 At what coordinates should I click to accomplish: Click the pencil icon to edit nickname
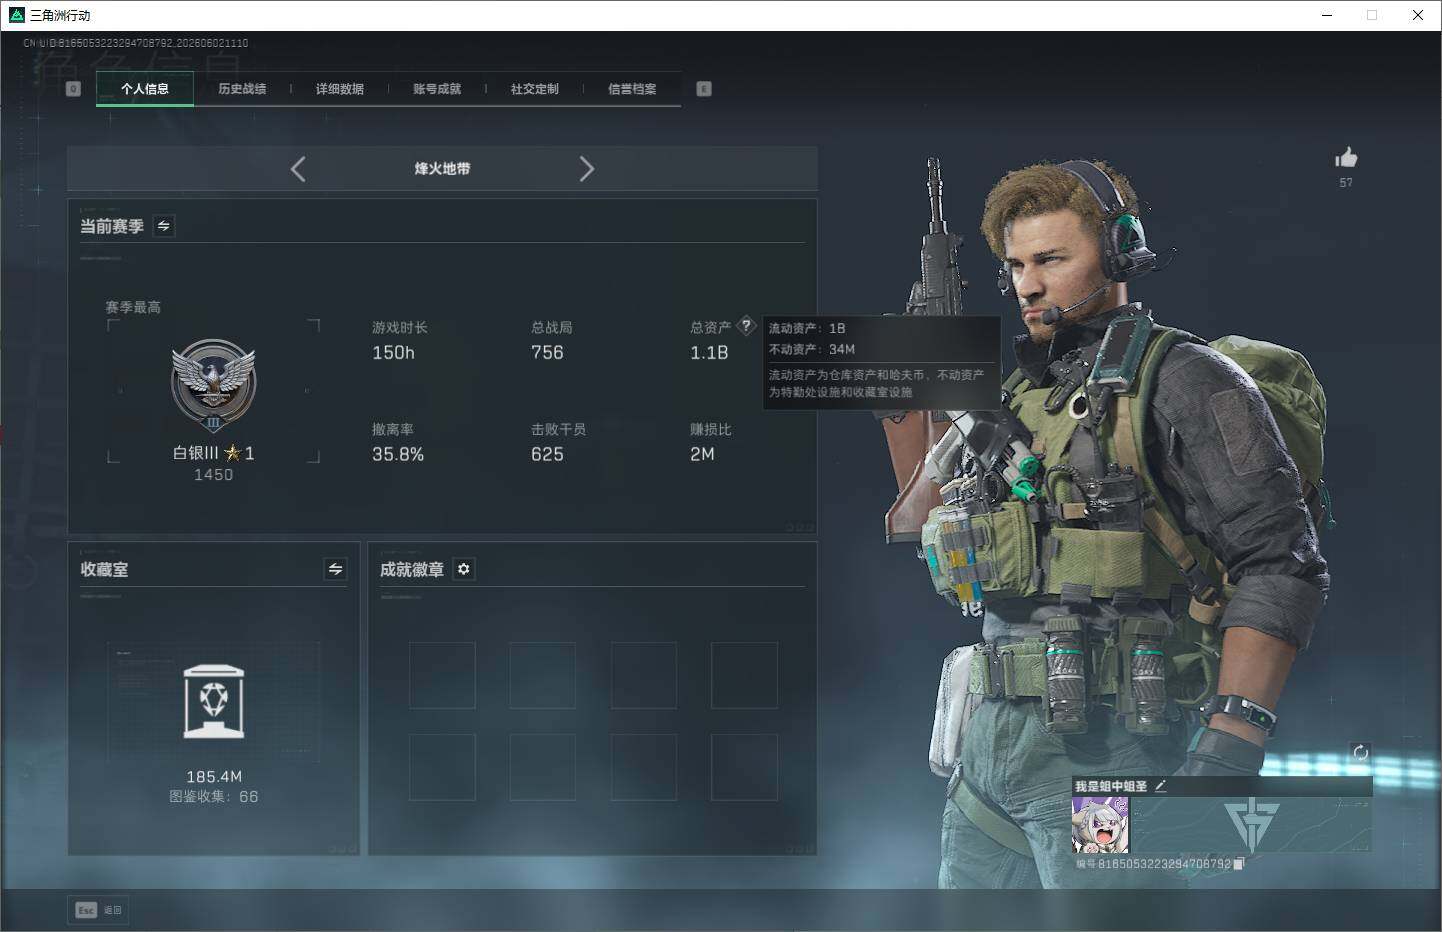pos(1161,786)
